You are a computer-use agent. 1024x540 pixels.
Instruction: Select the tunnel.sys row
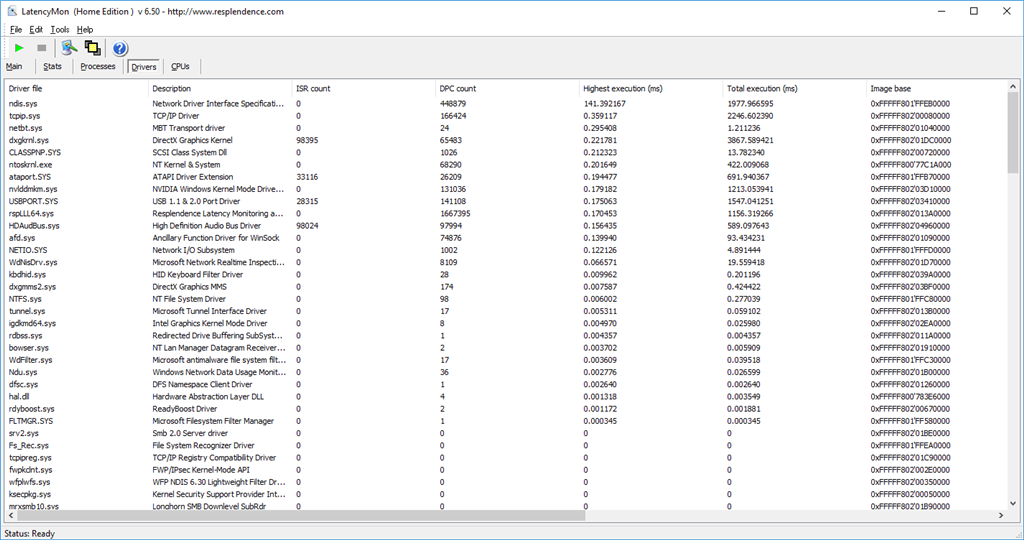click(x=506, y=311)
